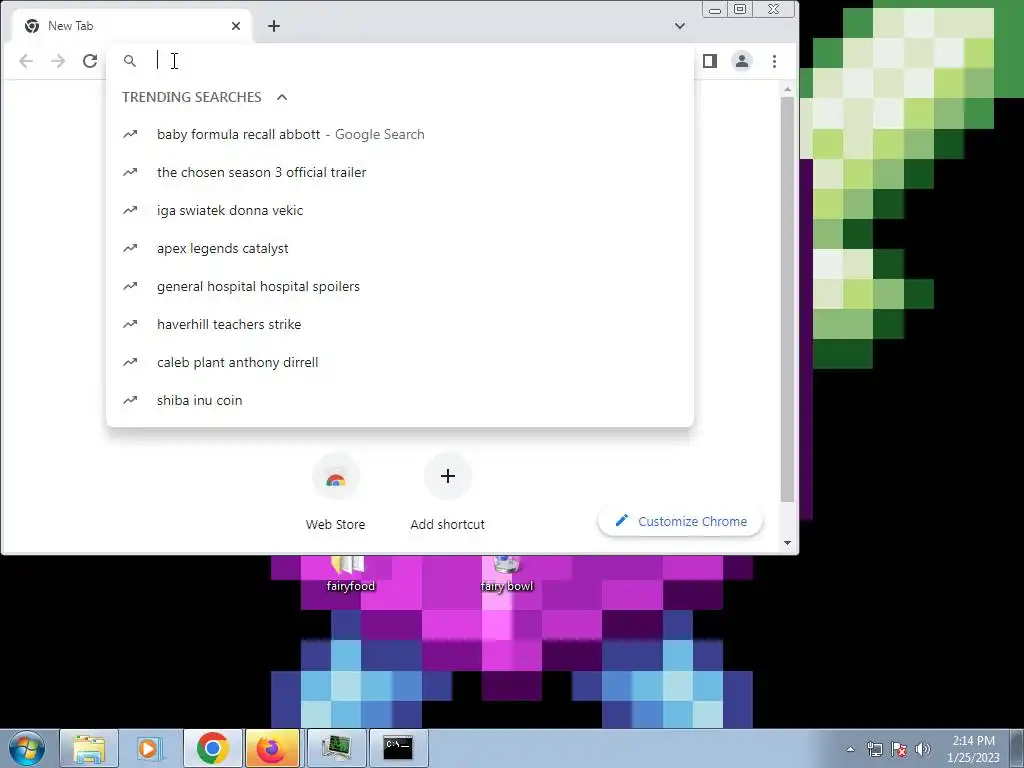Search baby formula recall abbott suggestion
This screenshot has width=1024, height=768.
tap(400, 135)
